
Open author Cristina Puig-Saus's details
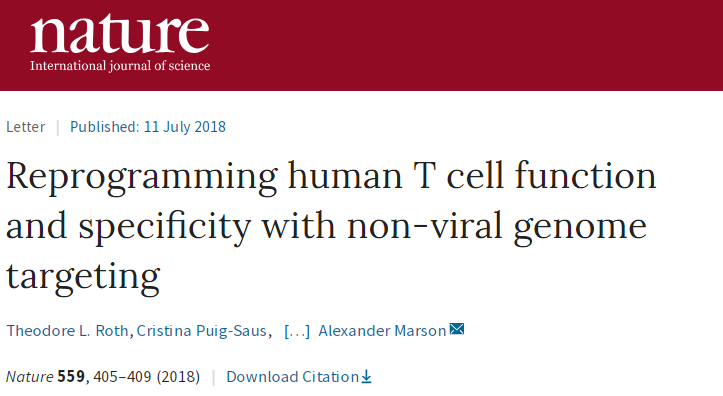[x=201, y=331]
